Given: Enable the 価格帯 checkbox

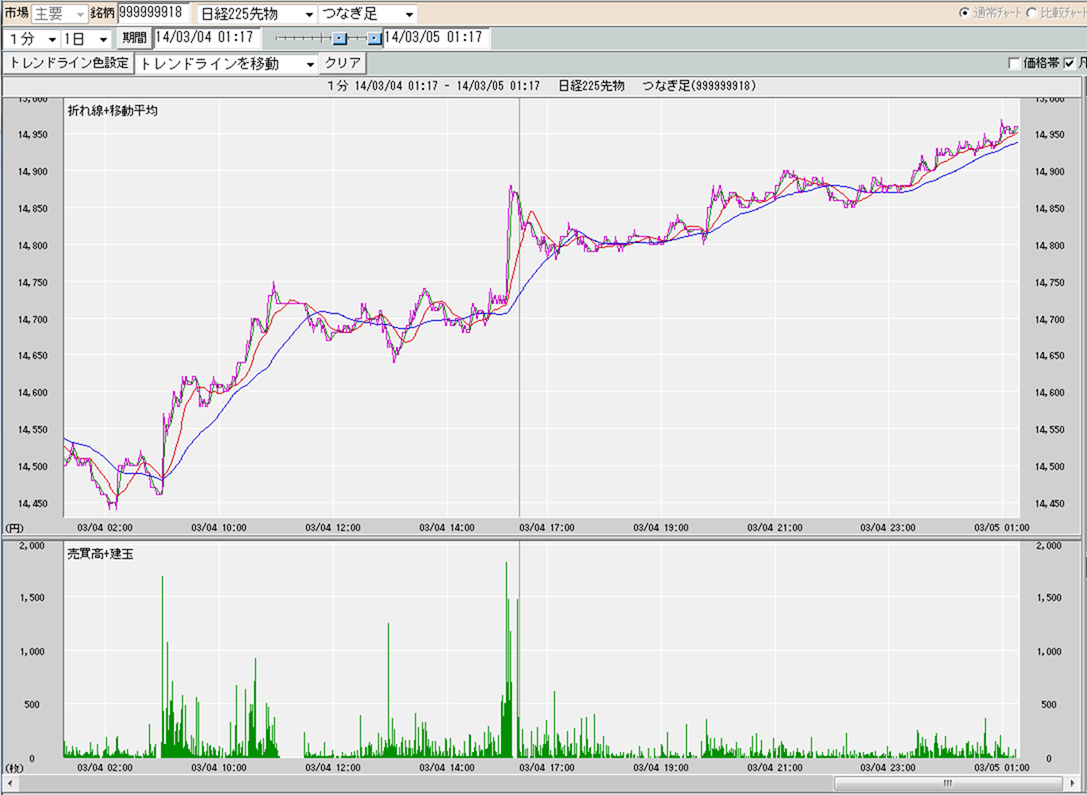Looking at the screenshot, I should tap(1014, 64).
